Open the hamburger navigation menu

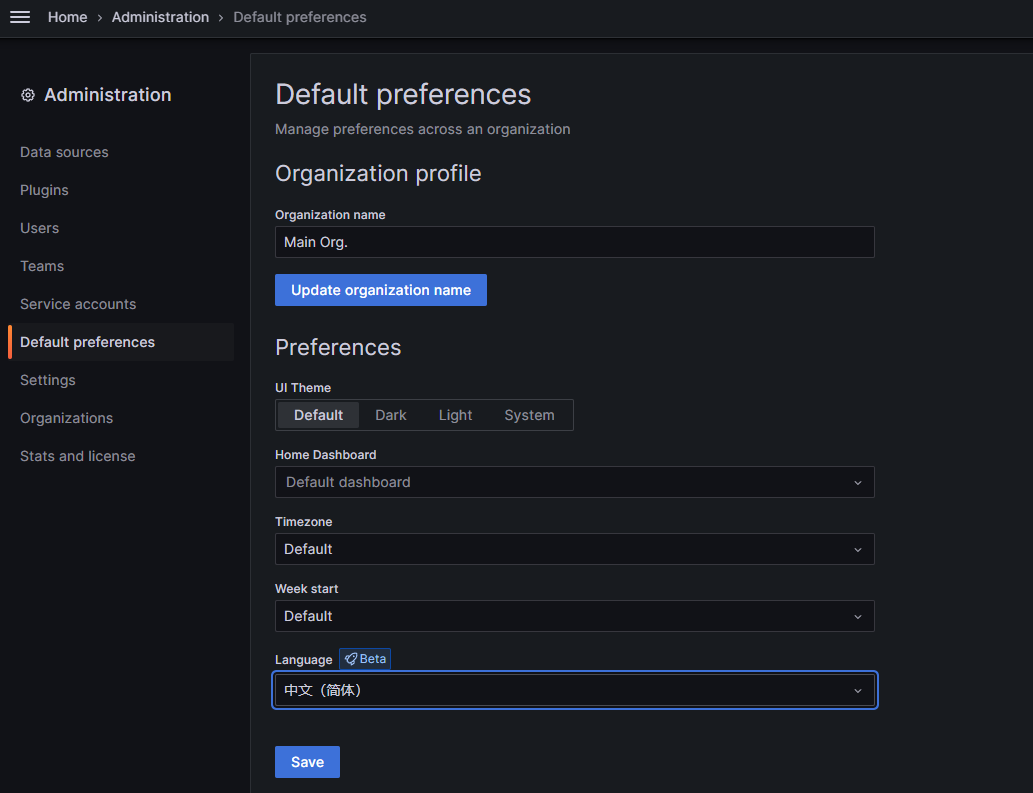(x=20, y=17)
